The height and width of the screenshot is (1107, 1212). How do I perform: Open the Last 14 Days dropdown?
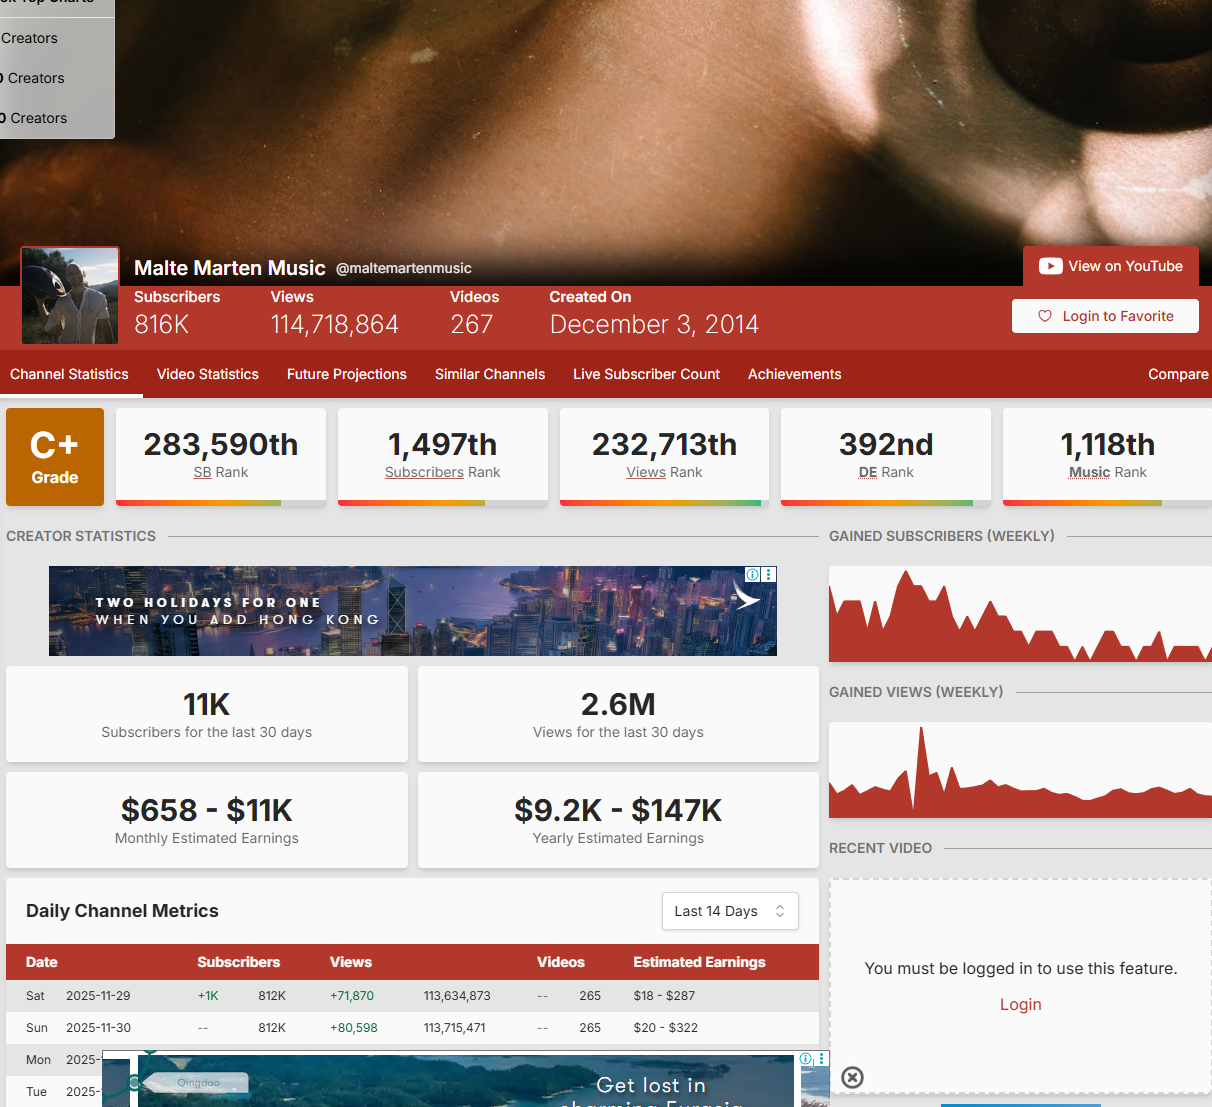pos(730,911)
